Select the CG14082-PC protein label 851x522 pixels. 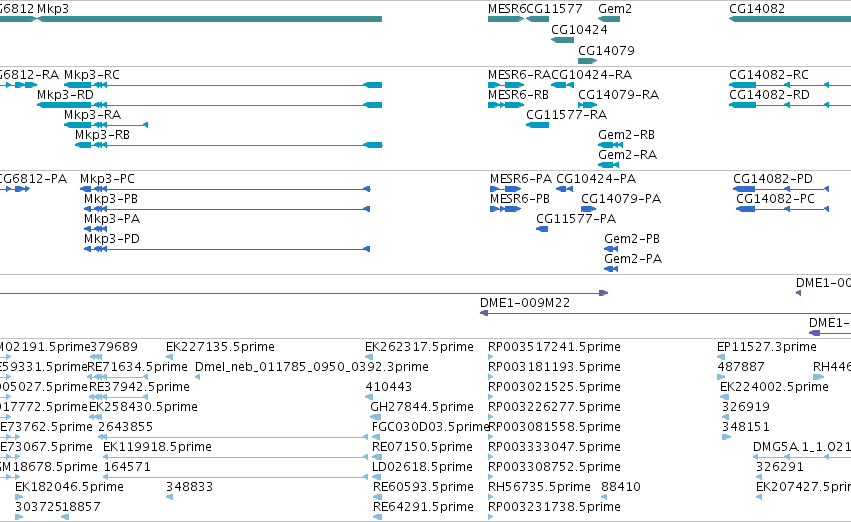pyautogui.click(x=775, y=199)
